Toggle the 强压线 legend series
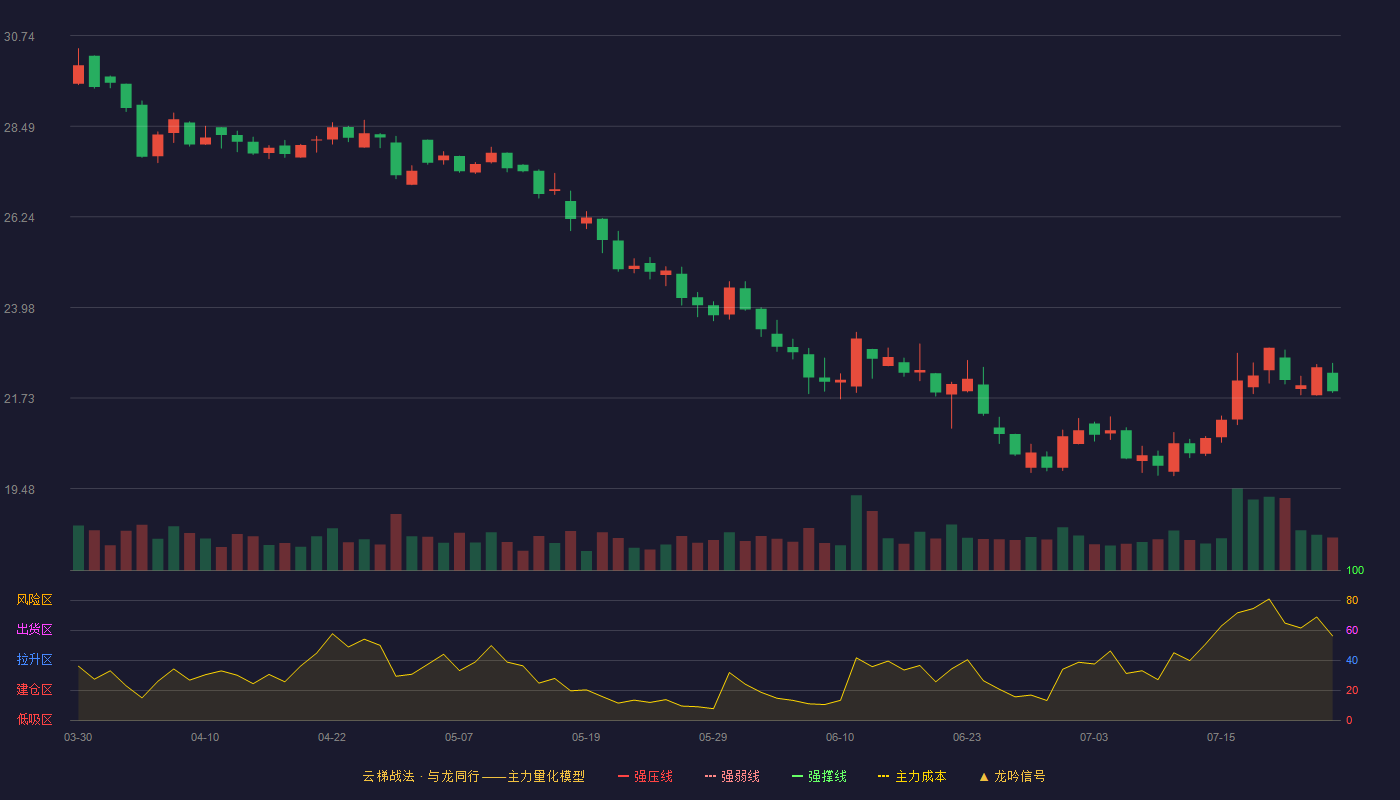 645,776
